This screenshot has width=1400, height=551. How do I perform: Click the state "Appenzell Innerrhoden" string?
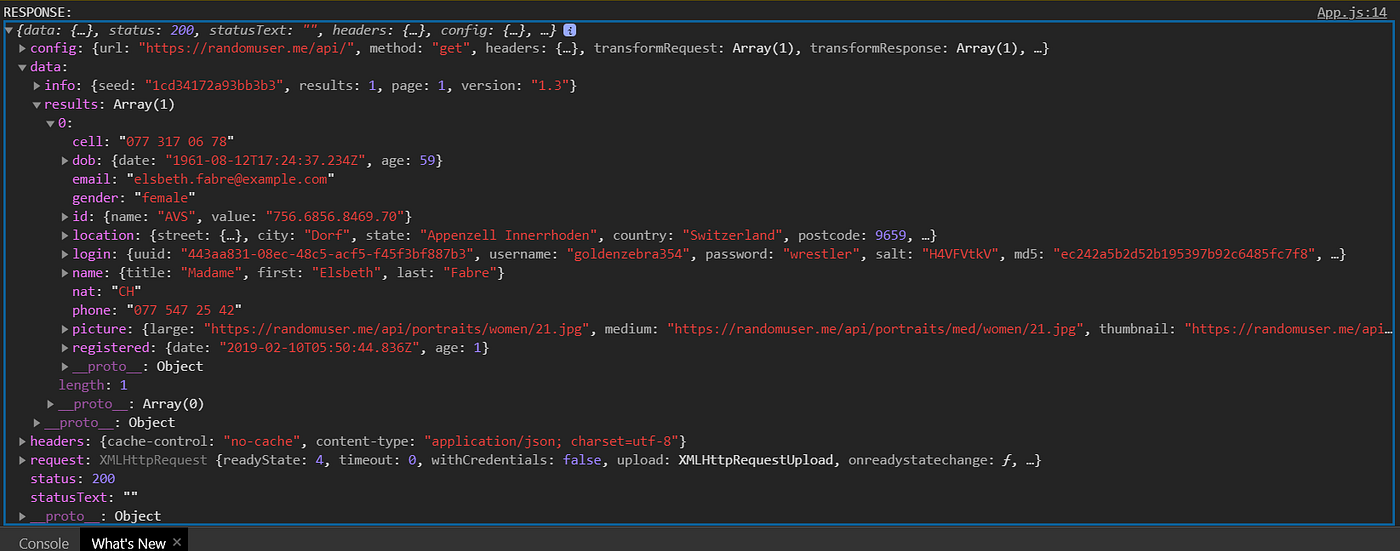tap(509, 235)
